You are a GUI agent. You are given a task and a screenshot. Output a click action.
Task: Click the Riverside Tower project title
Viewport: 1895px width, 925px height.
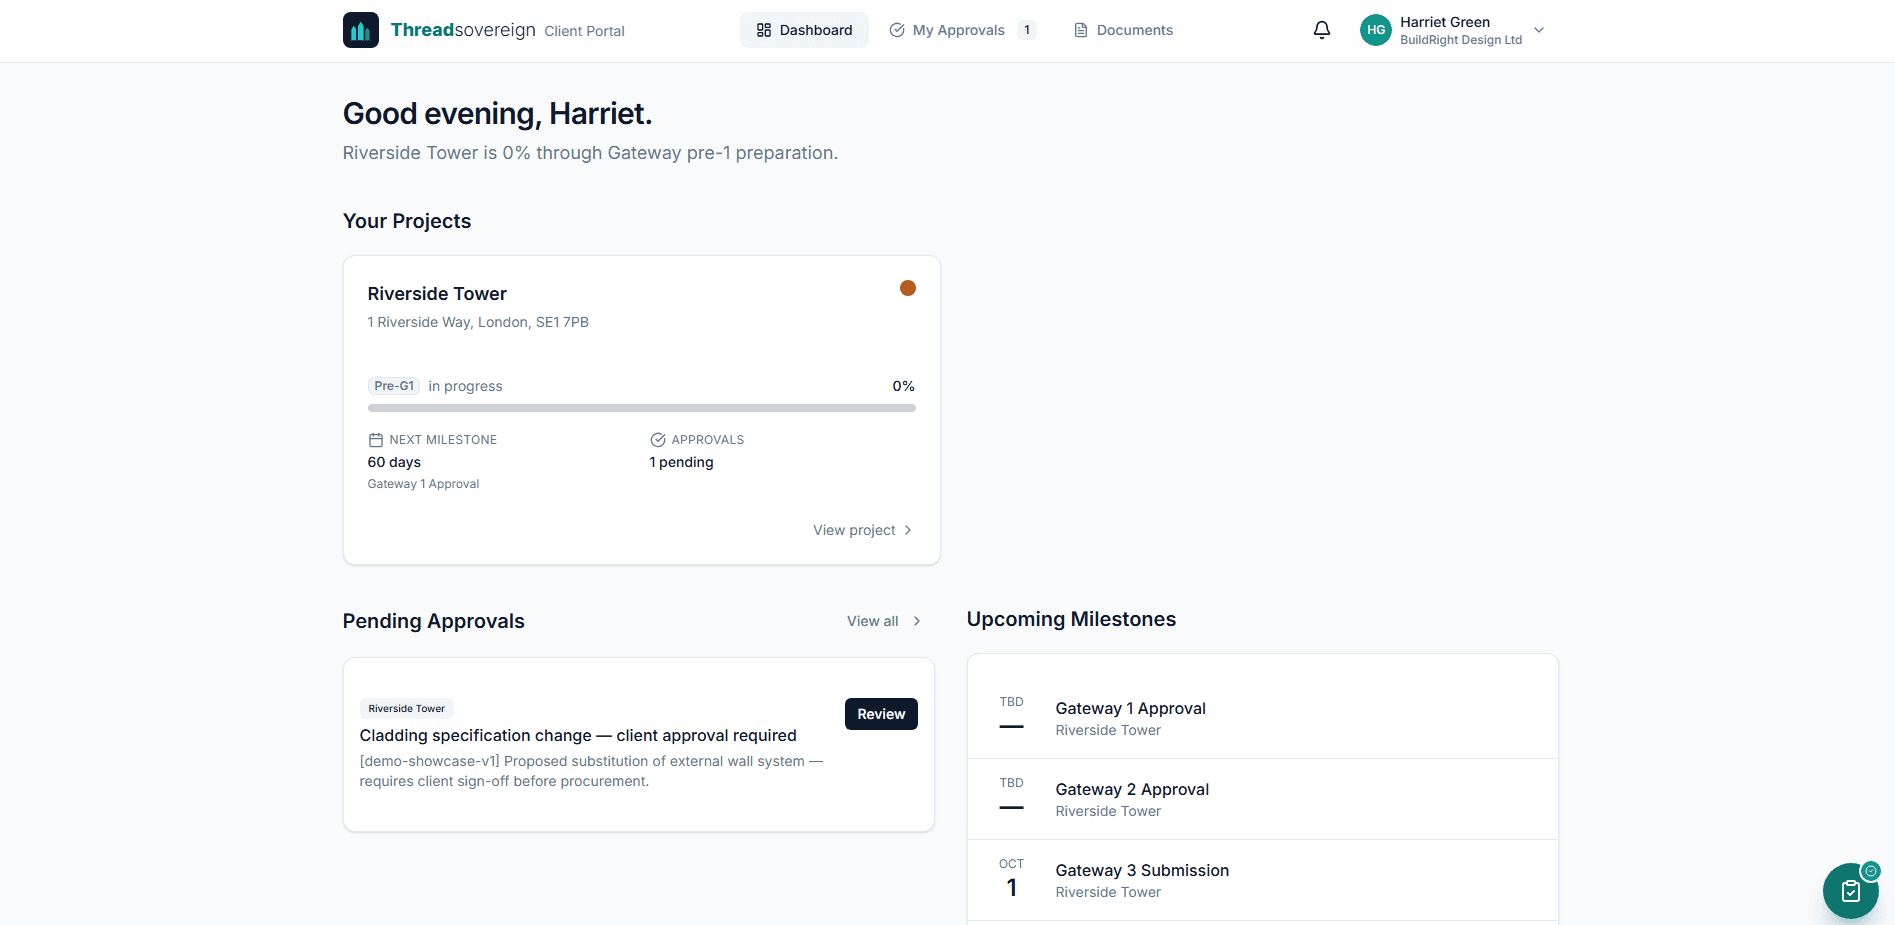coord(437,294)
